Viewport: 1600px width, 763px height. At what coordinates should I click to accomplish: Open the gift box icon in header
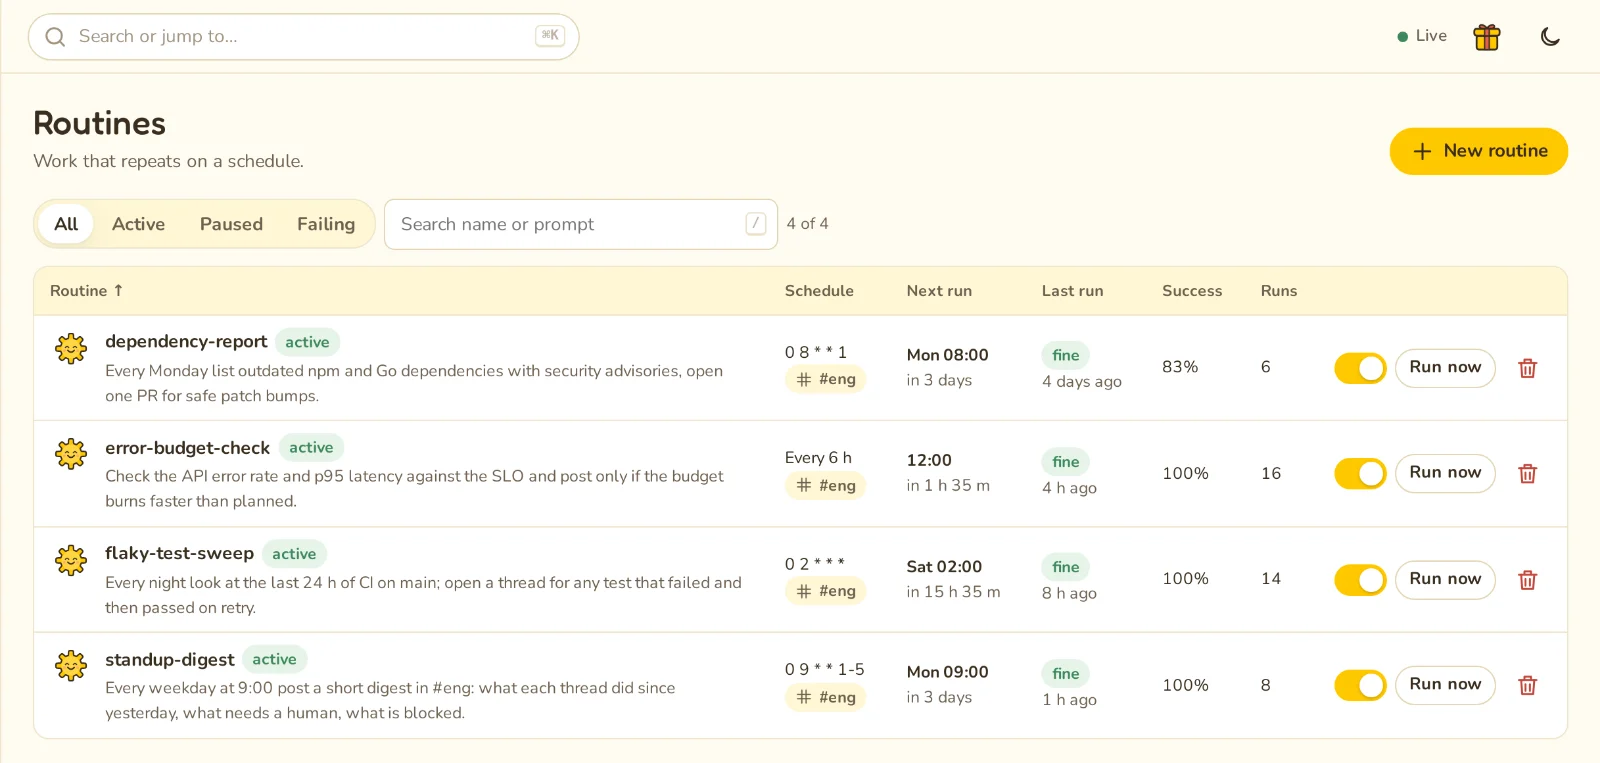point(1487,37)
